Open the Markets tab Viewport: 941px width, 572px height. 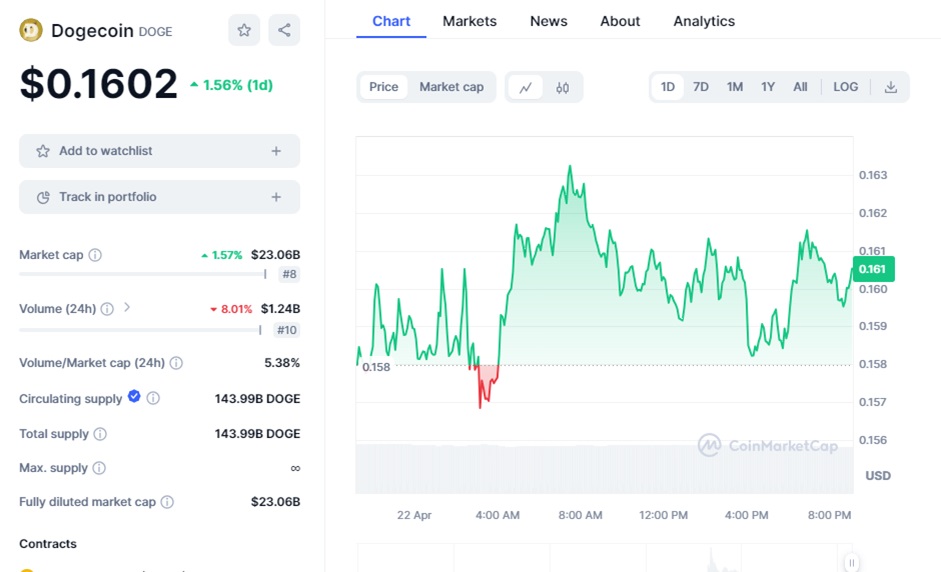(469, 21)
